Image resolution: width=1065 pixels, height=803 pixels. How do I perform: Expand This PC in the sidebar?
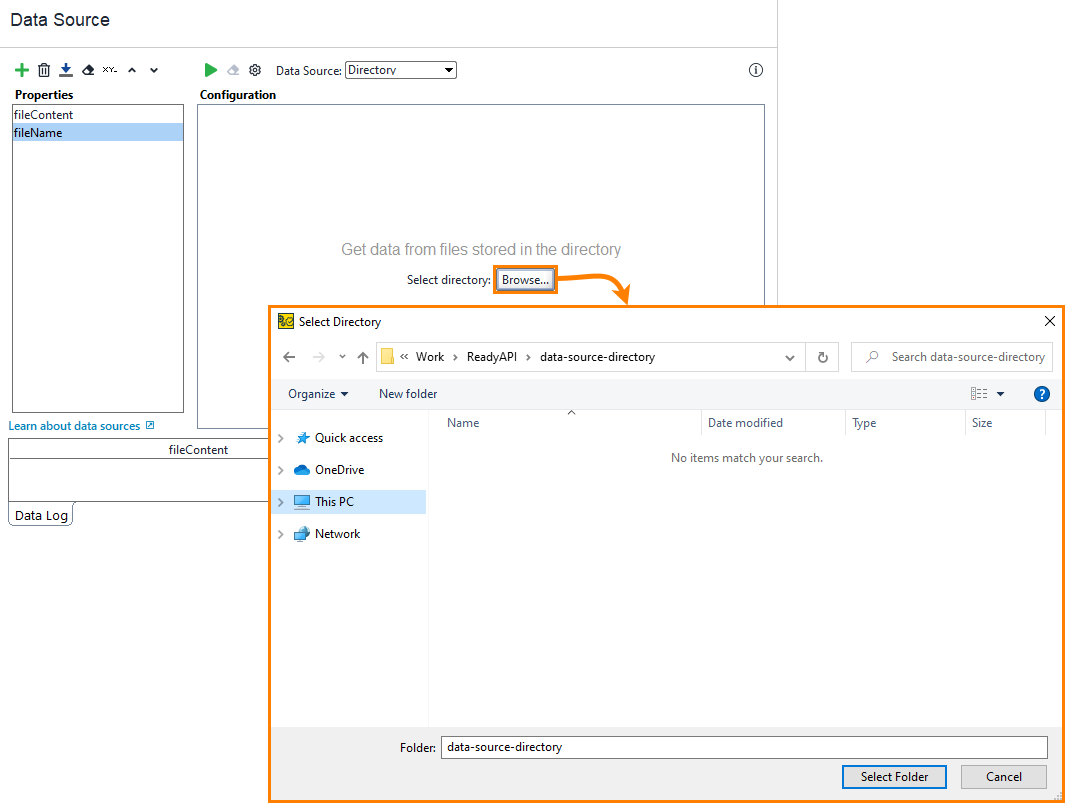pyautogui.click(x=280, y=501)
